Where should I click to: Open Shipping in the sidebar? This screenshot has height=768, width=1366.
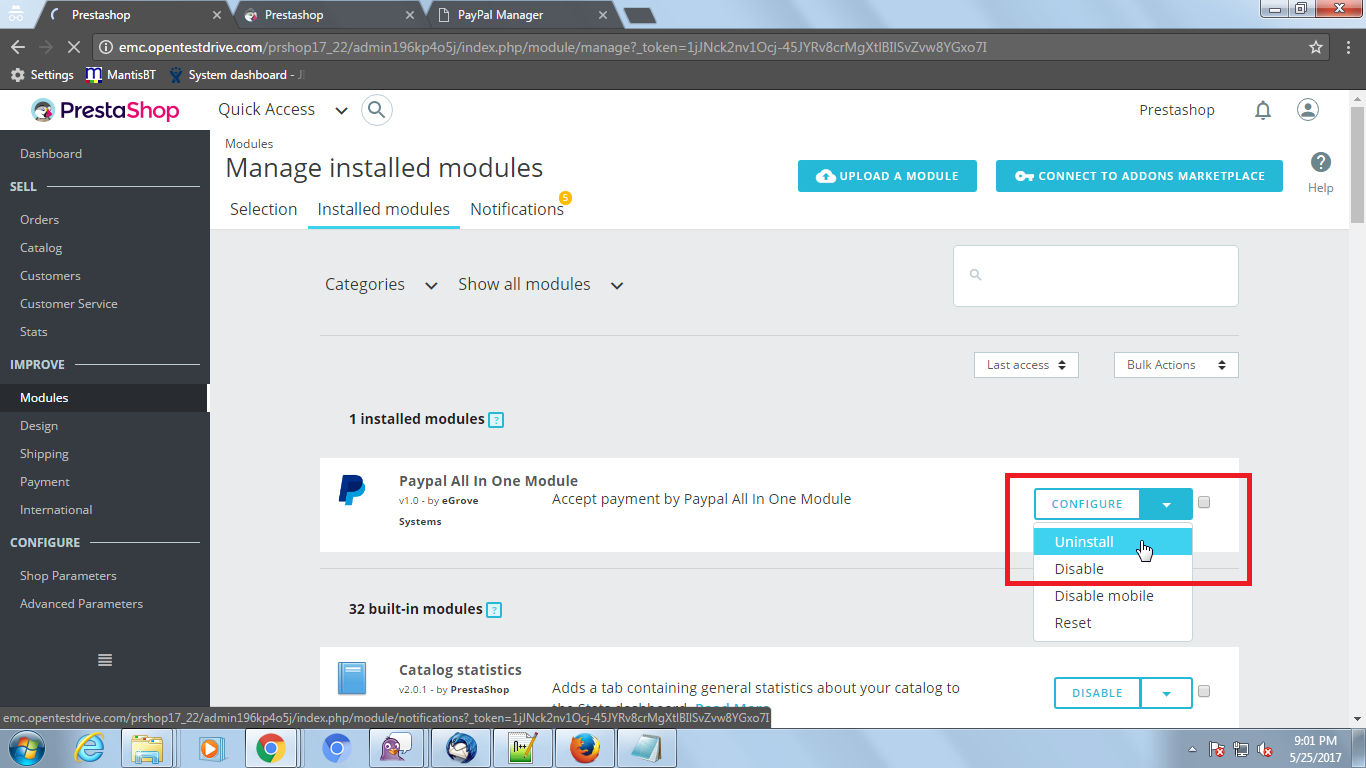pos(44,454)
